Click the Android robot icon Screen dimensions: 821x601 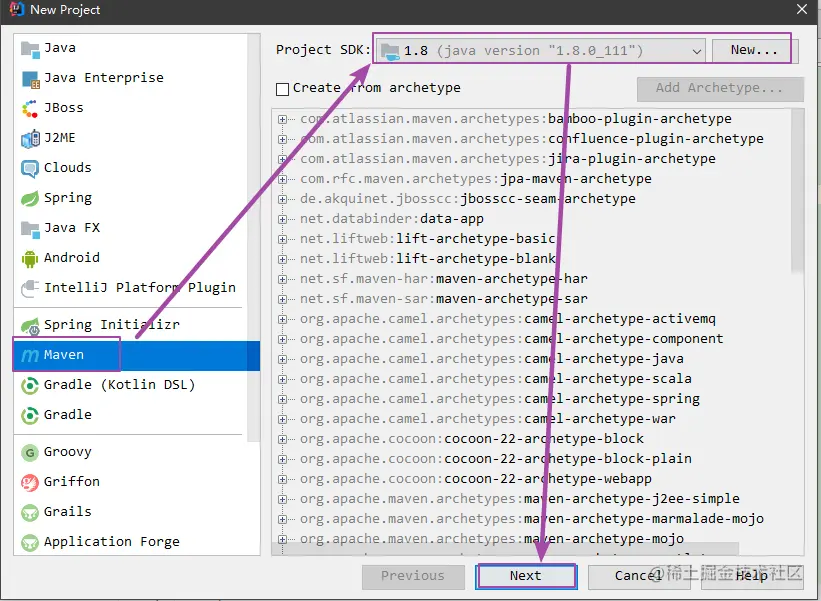pyautogui.click(x=30, y=259)
